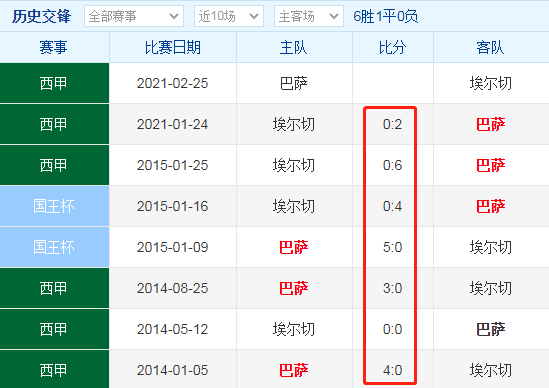Screen dimensions: 549x388
Task: Click the 客队 column header
Action: click(x=490, y=47)
